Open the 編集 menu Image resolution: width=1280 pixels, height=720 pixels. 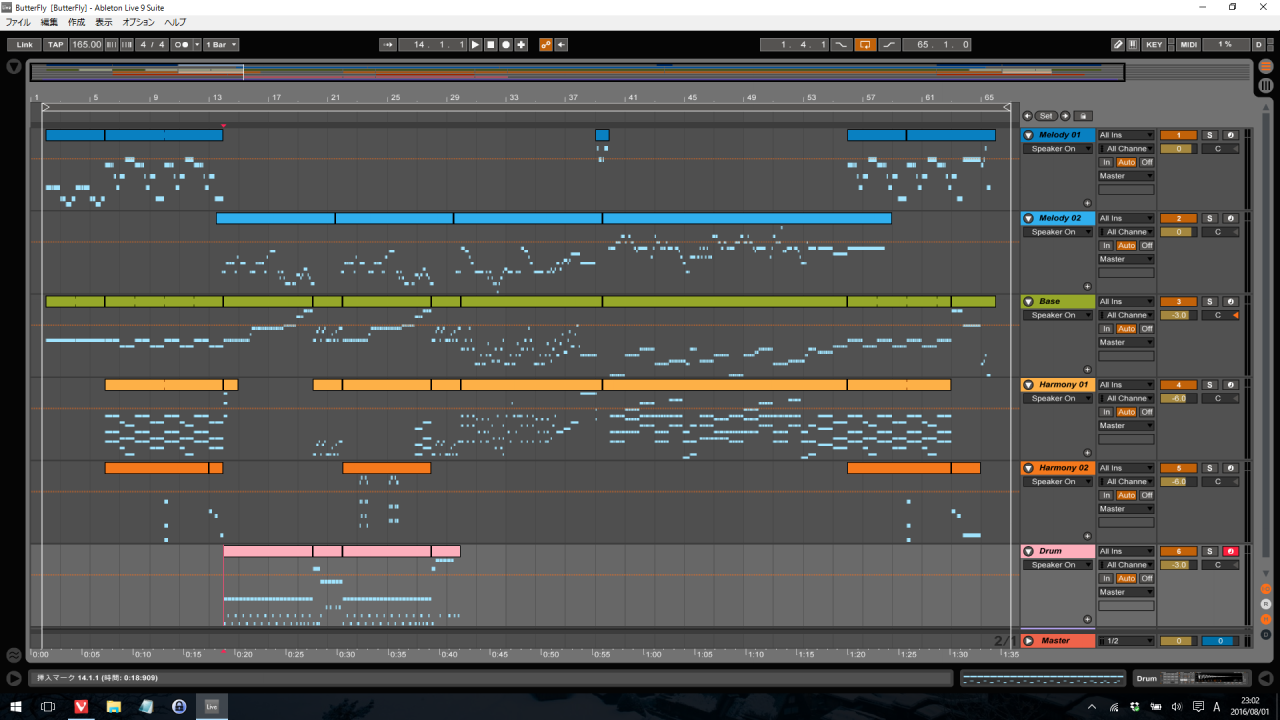click(49, 22)
